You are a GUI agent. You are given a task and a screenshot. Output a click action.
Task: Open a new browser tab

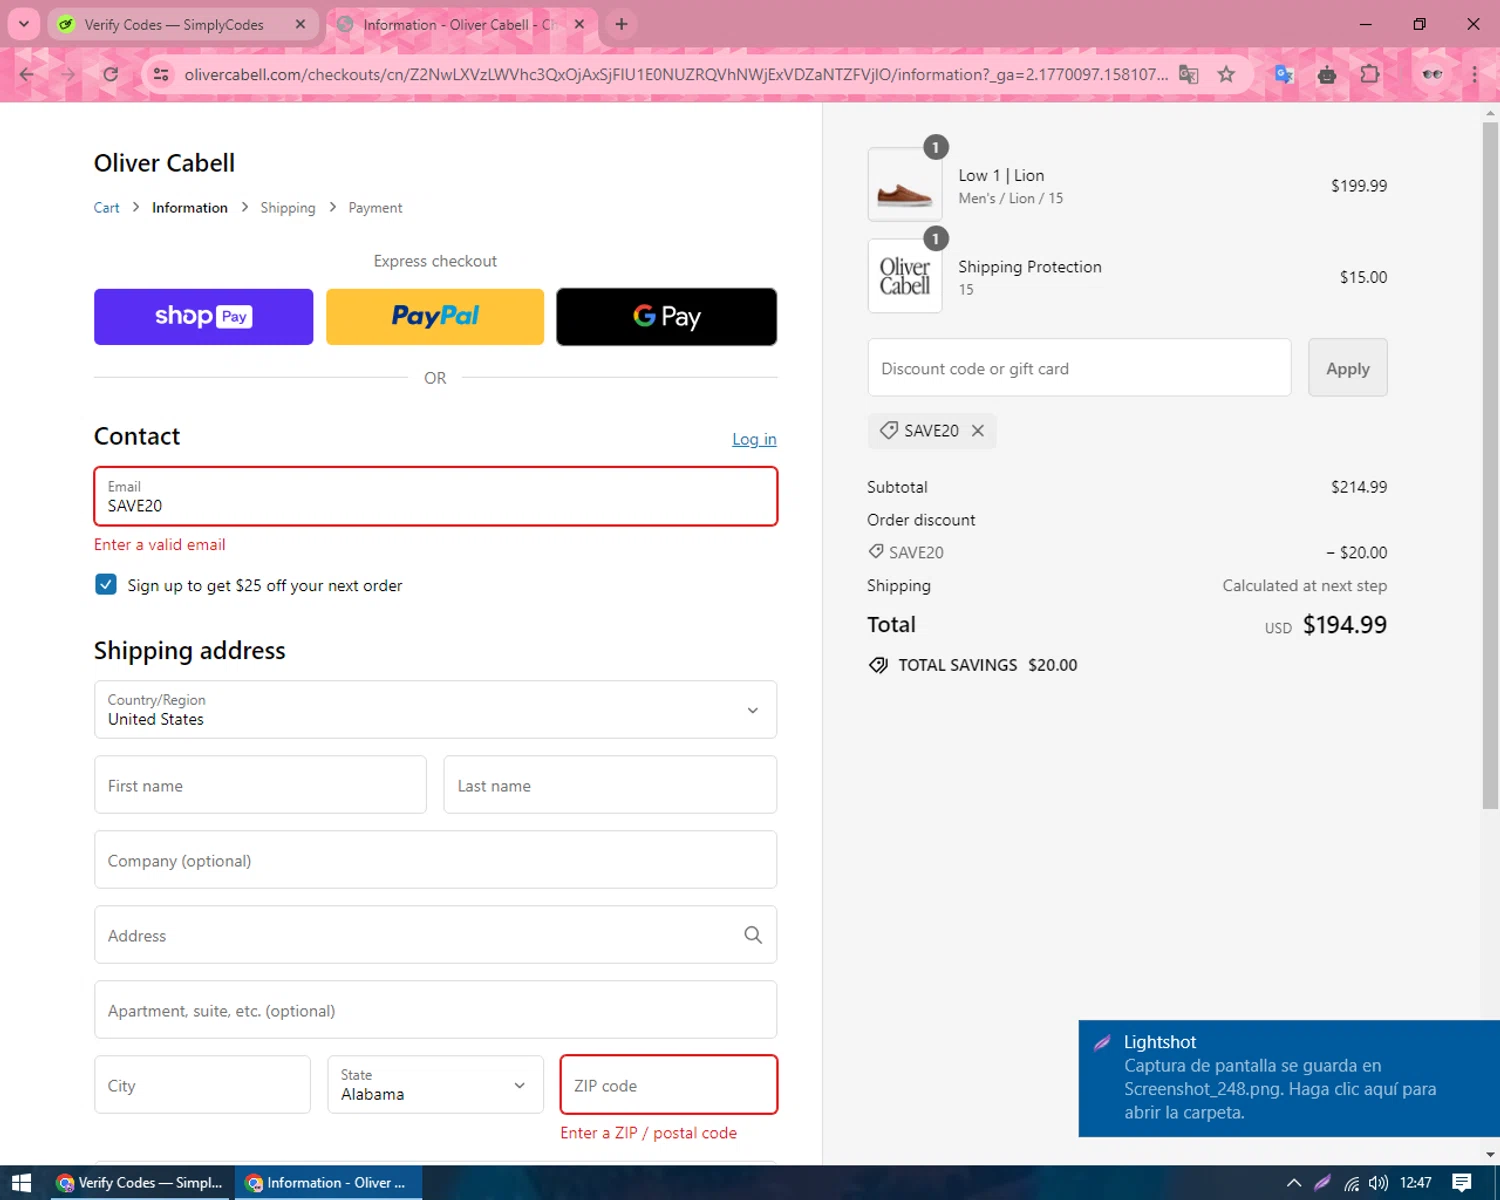(x=622, y=24)
